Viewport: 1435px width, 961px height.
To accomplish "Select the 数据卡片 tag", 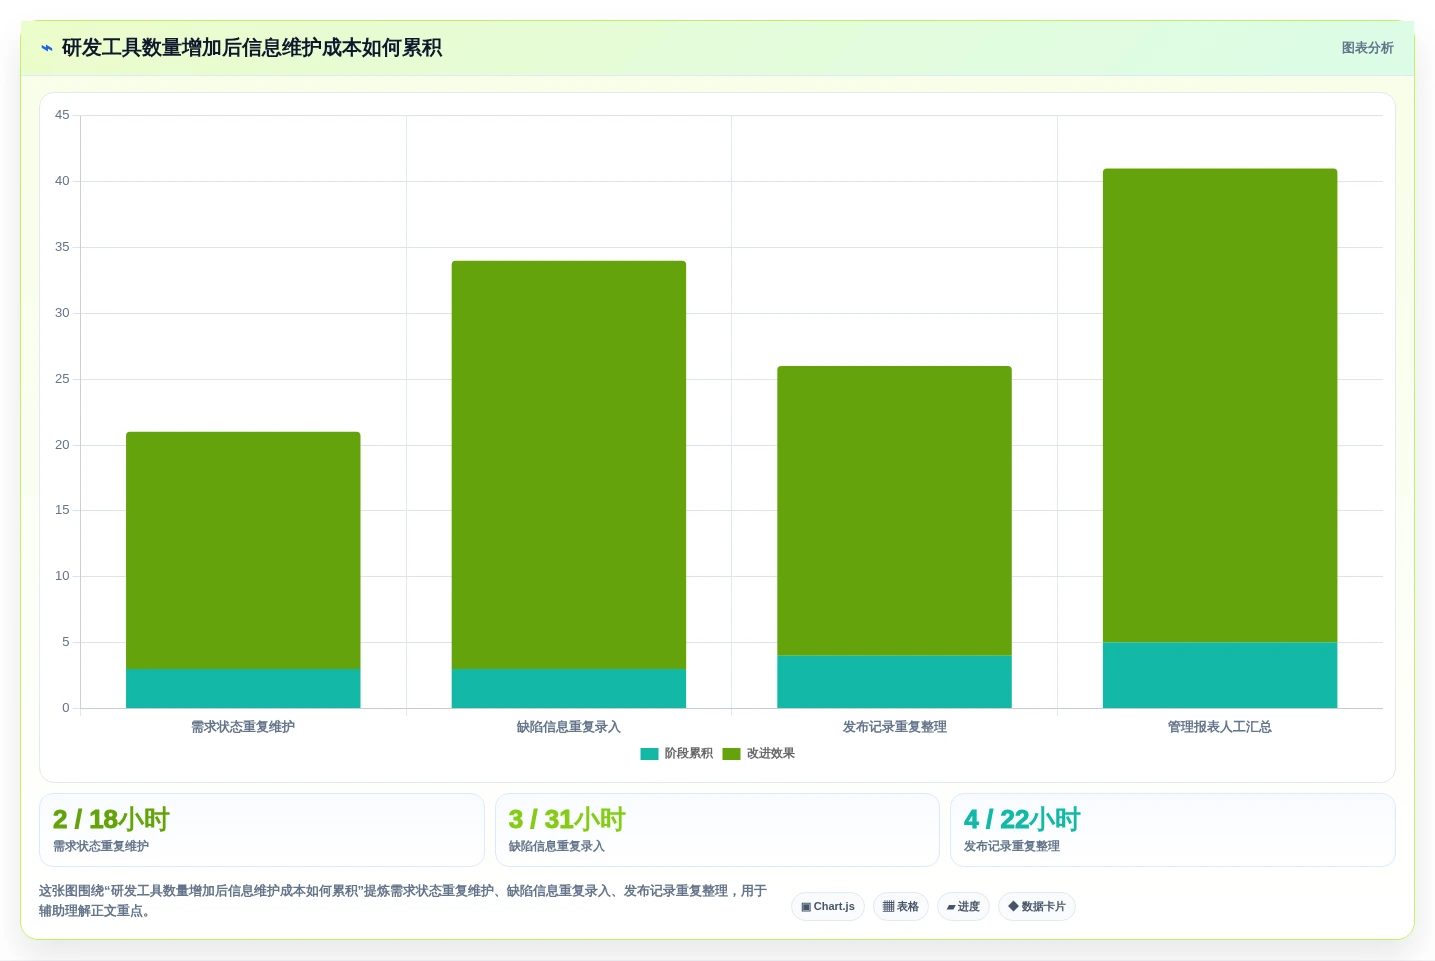I will coord(1037,907).
